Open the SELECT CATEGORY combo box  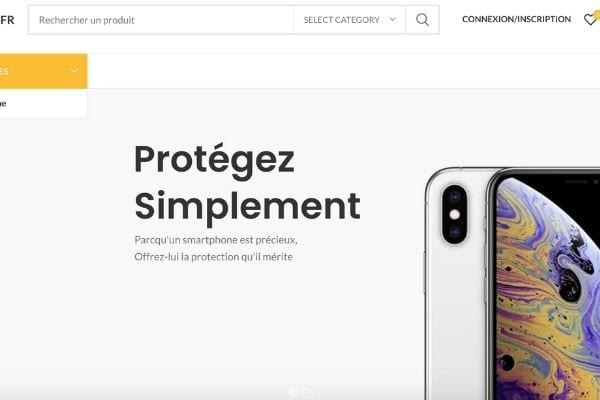pos(349,20)
